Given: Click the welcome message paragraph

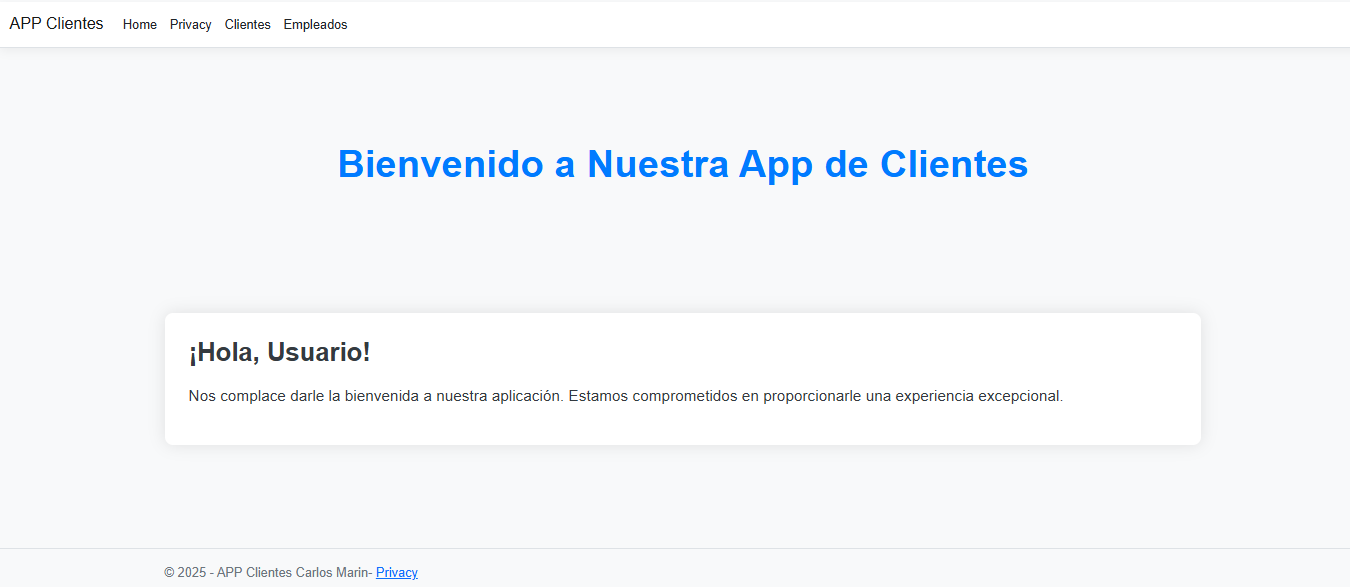Looking at the screenshot, I should (x=626, y=395).
